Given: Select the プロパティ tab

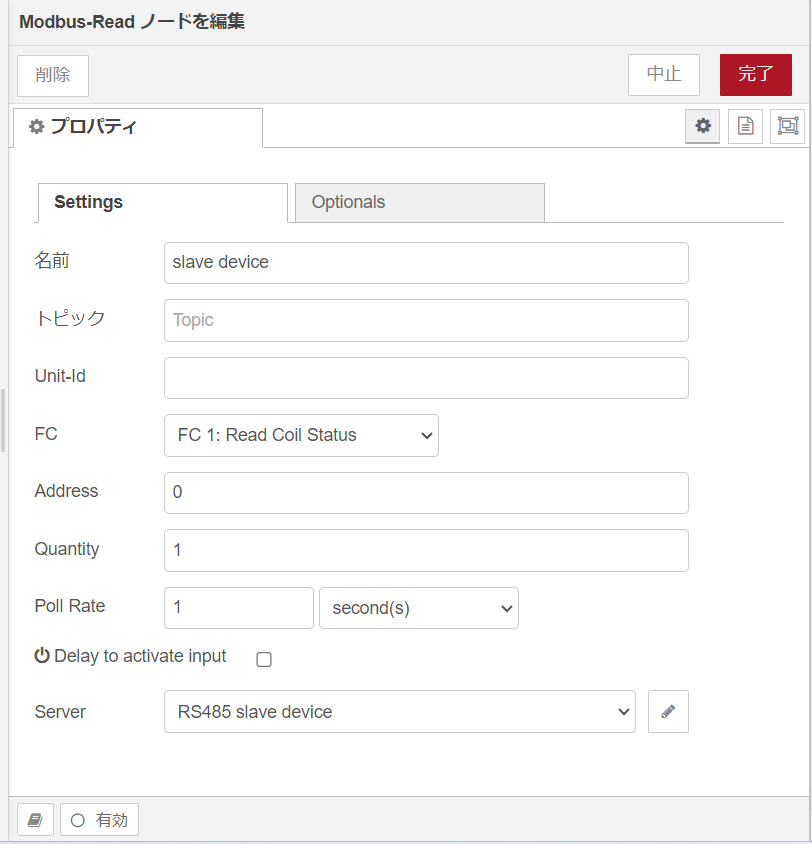Looking at the screenshot, I should coord(138,128).
